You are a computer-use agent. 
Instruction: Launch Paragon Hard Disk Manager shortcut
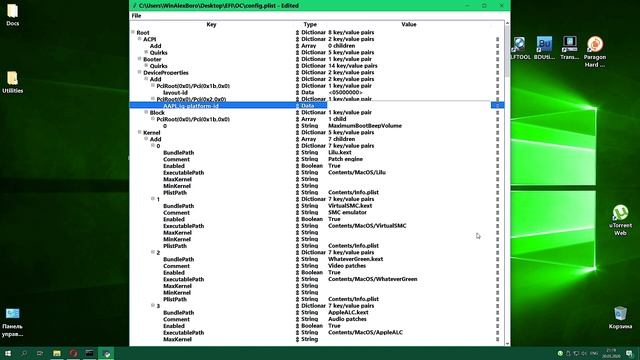(x=595, y=52)
